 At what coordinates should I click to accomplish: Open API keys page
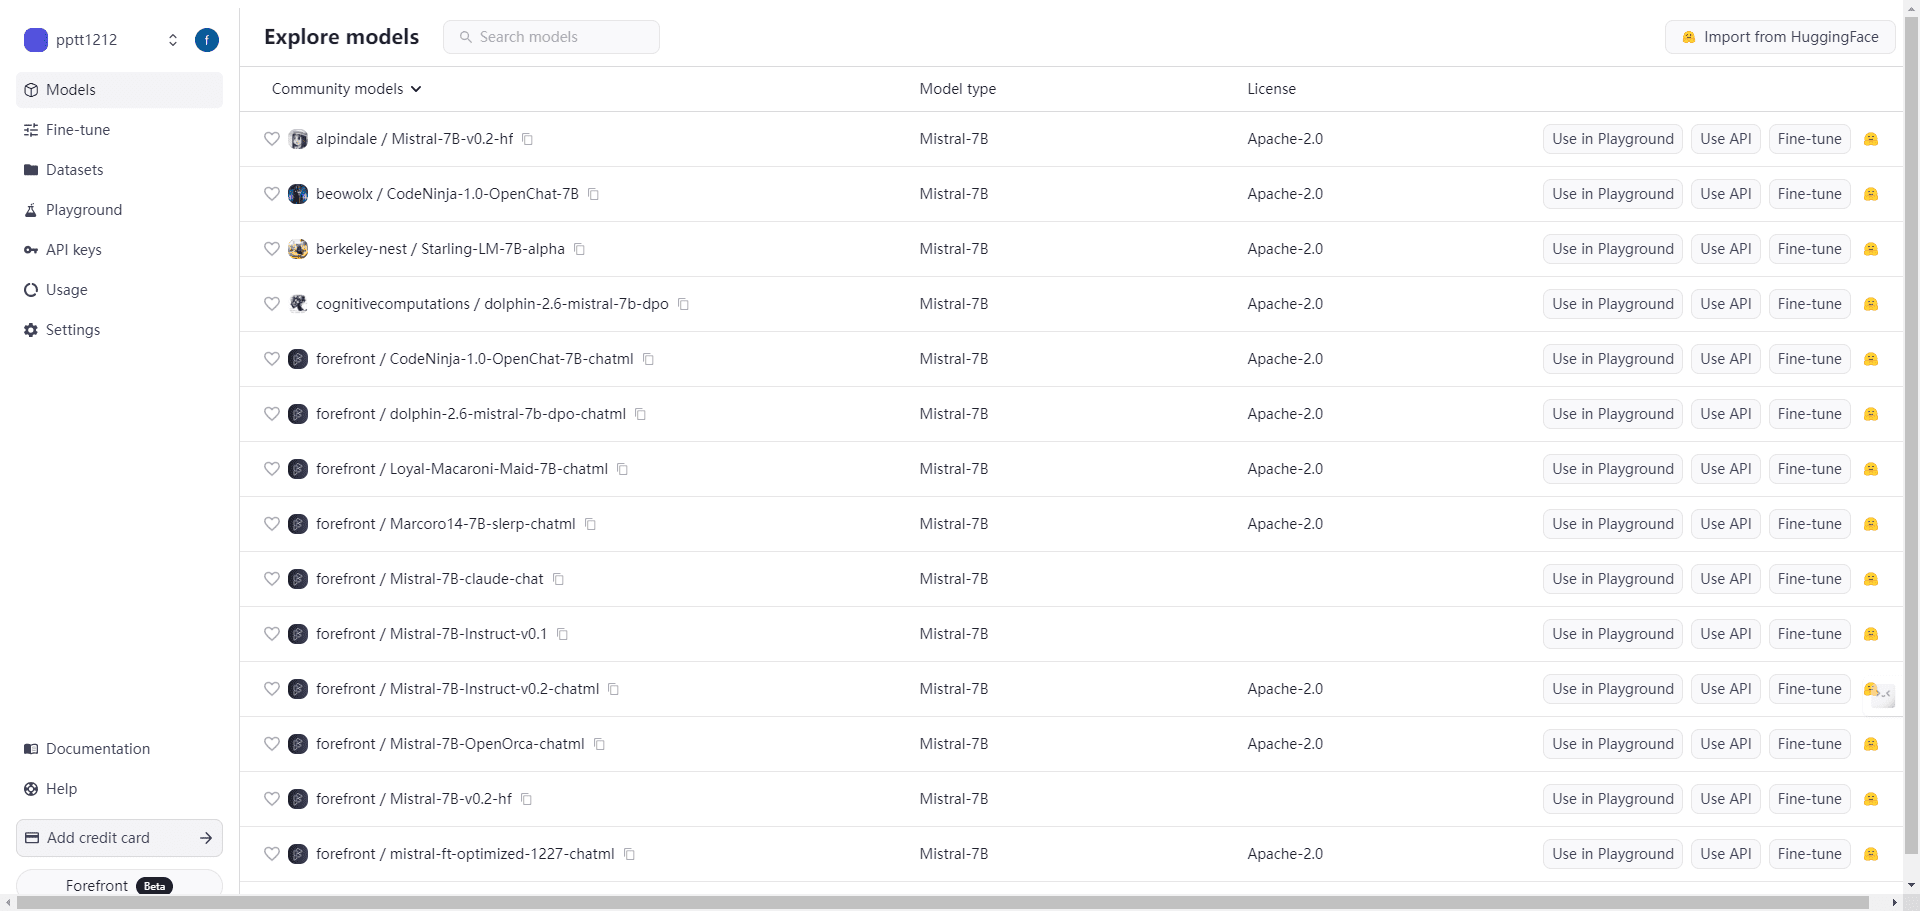click(x=119, y=250)
